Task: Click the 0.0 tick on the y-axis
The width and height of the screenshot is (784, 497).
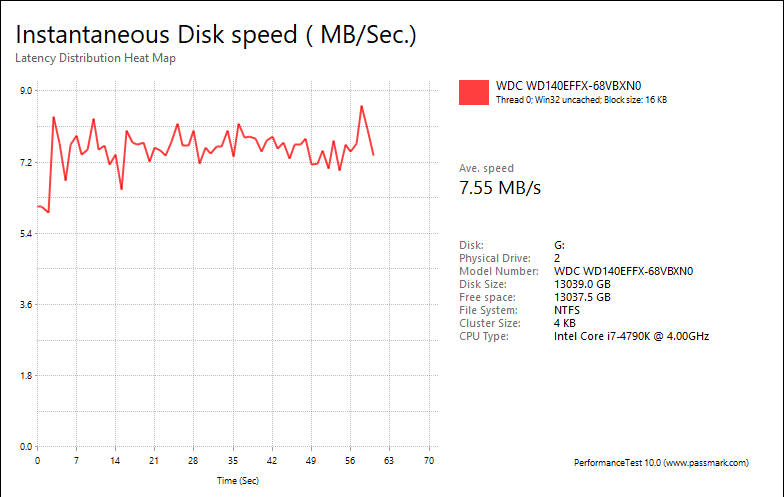Action: pos(26,447)
